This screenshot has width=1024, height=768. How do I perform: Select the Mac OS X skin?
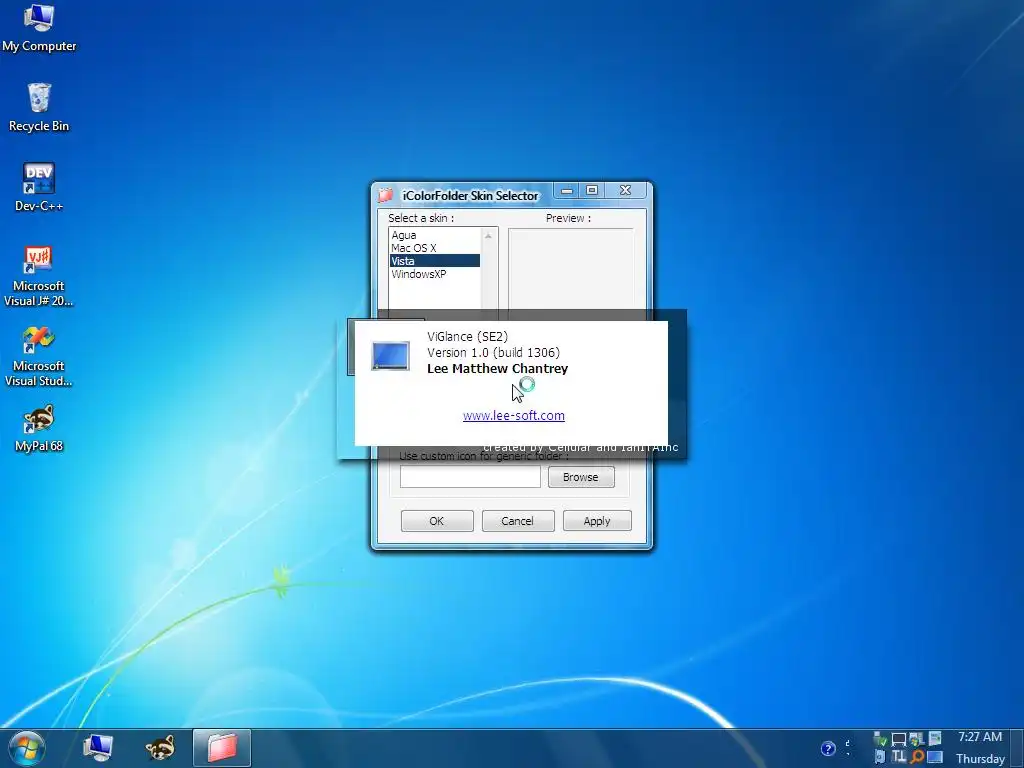tap(434, 248)
